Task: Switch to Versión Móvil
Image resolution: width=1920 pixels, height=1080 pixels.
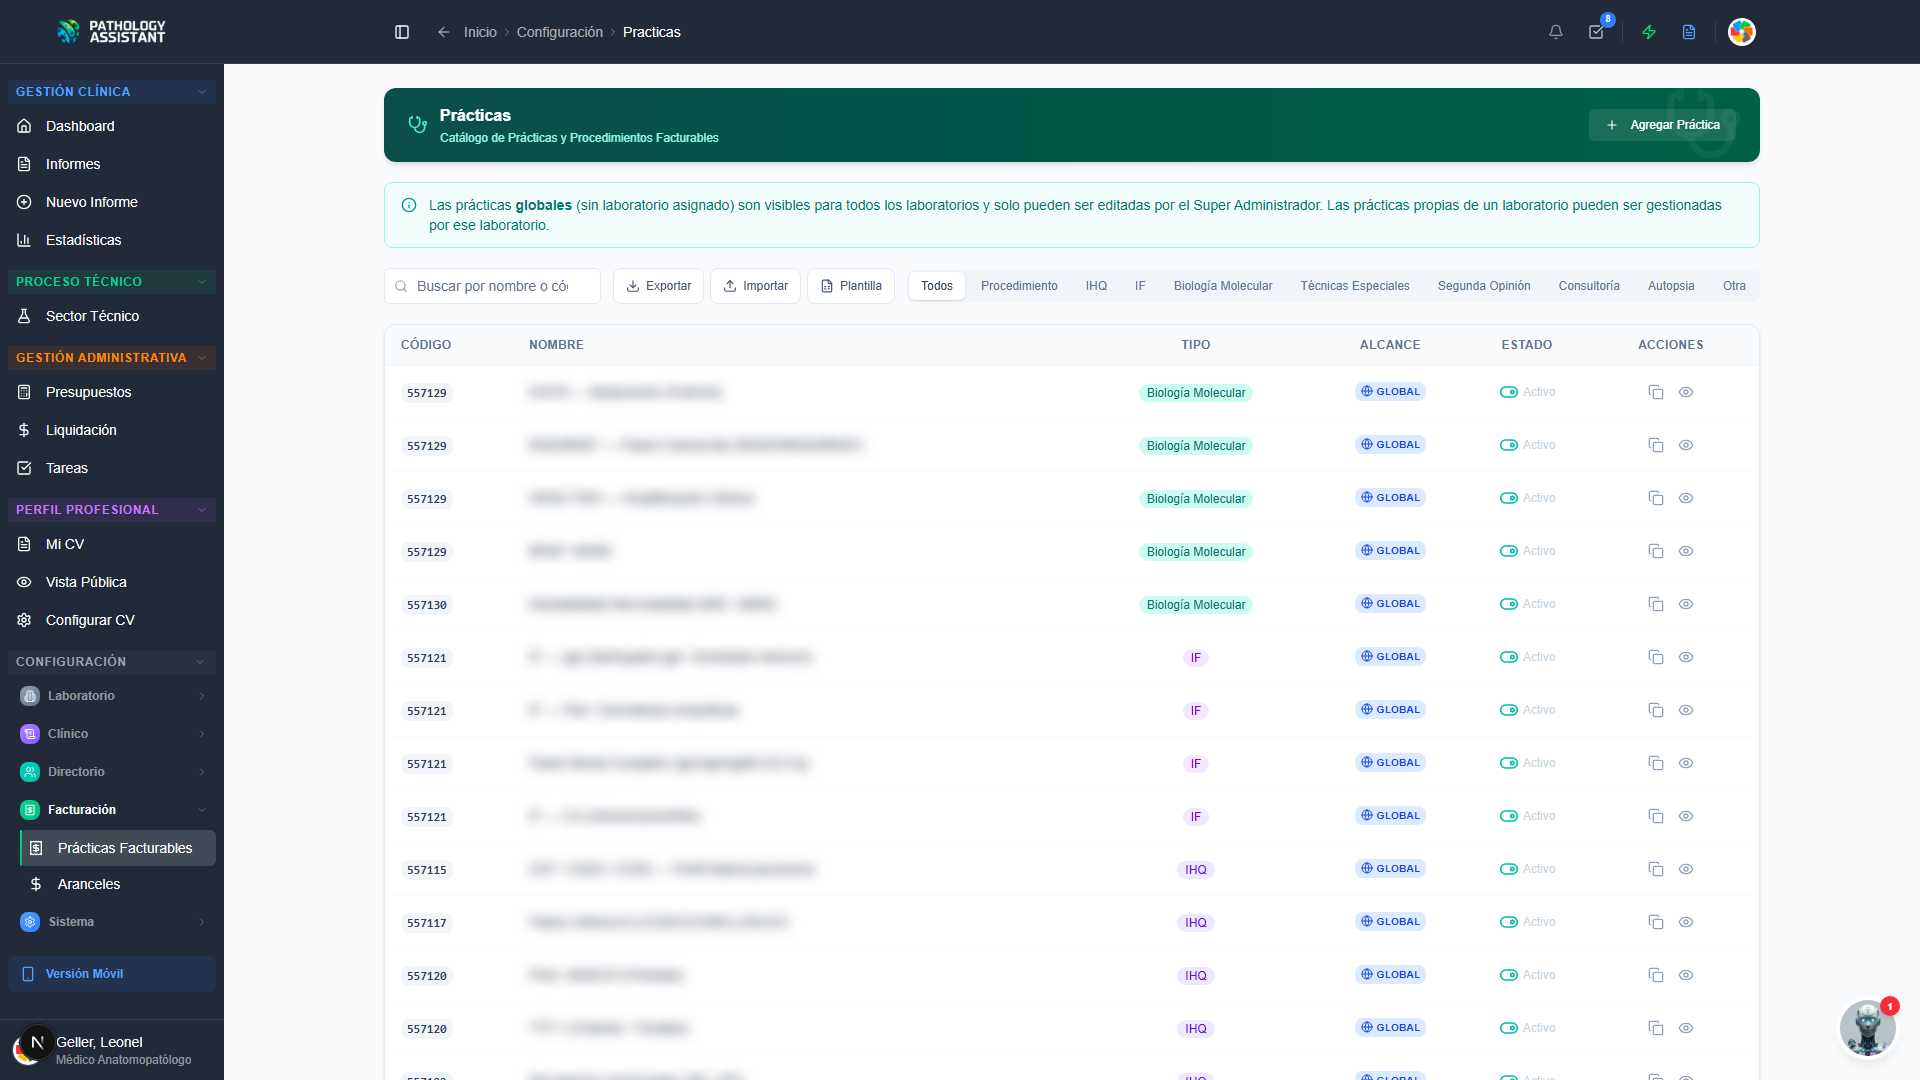Action: coord(112,974)
